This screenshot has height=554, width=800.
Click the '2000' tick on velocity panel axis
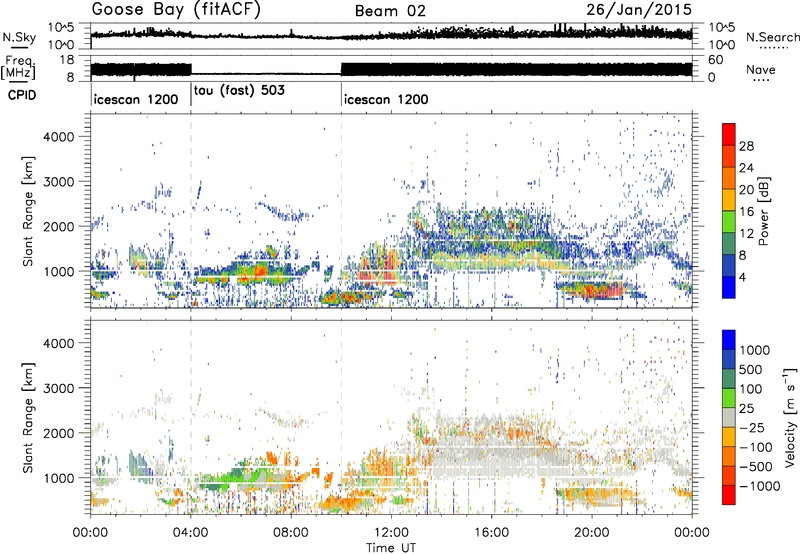click(59, 433)
